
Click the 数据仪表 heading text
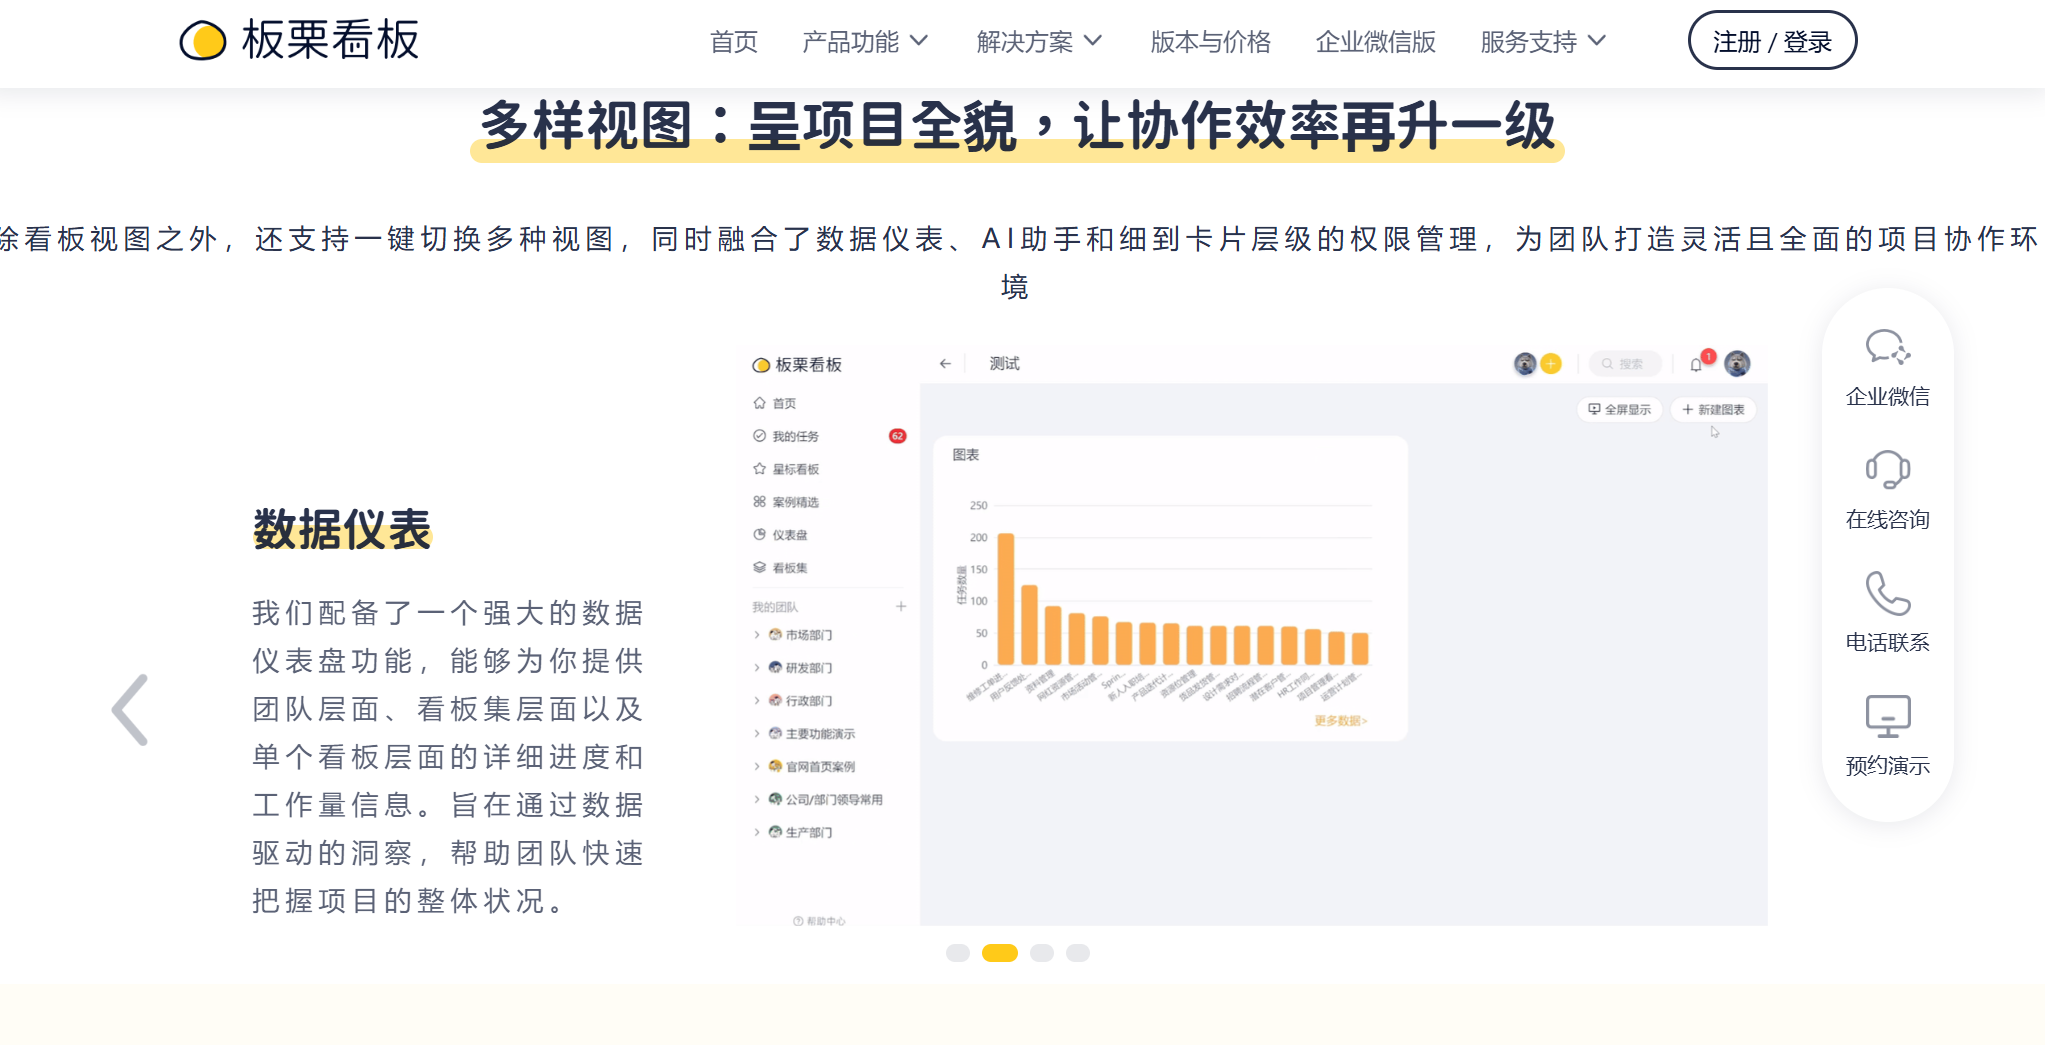342,529
